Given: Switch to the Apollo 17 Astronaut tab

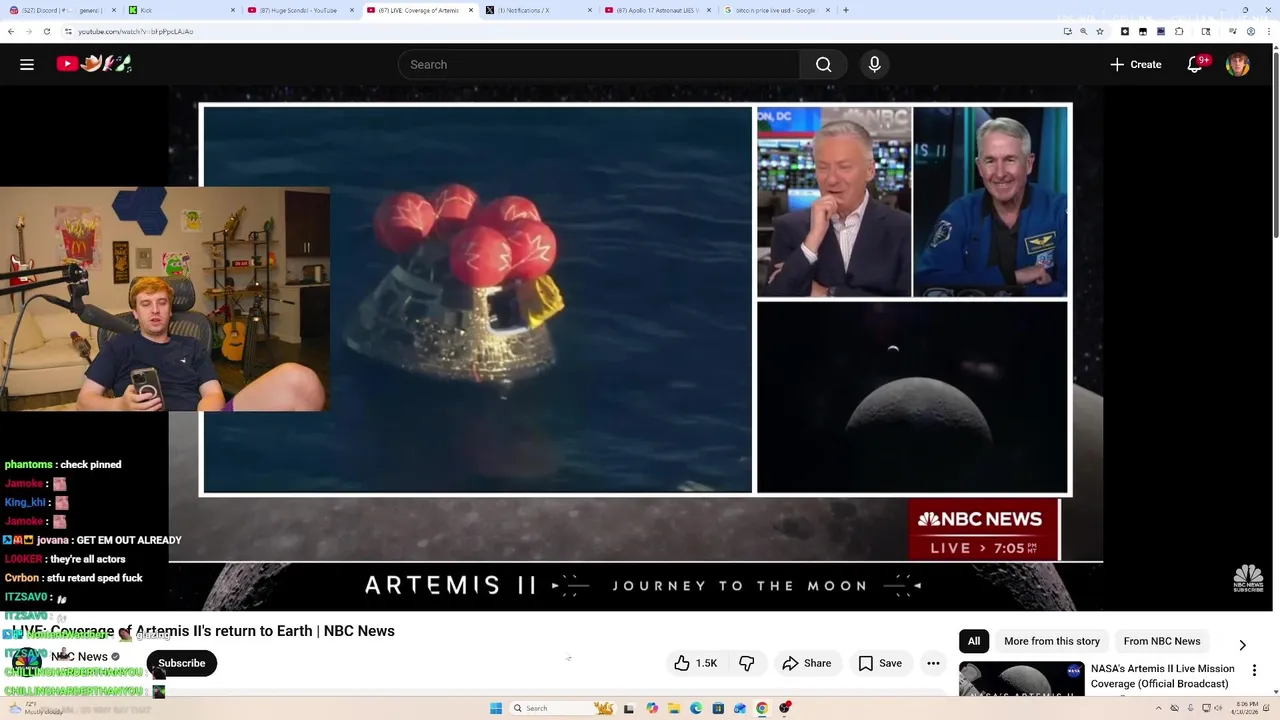Looking at the screenshot, I should [x=658, y=10].
